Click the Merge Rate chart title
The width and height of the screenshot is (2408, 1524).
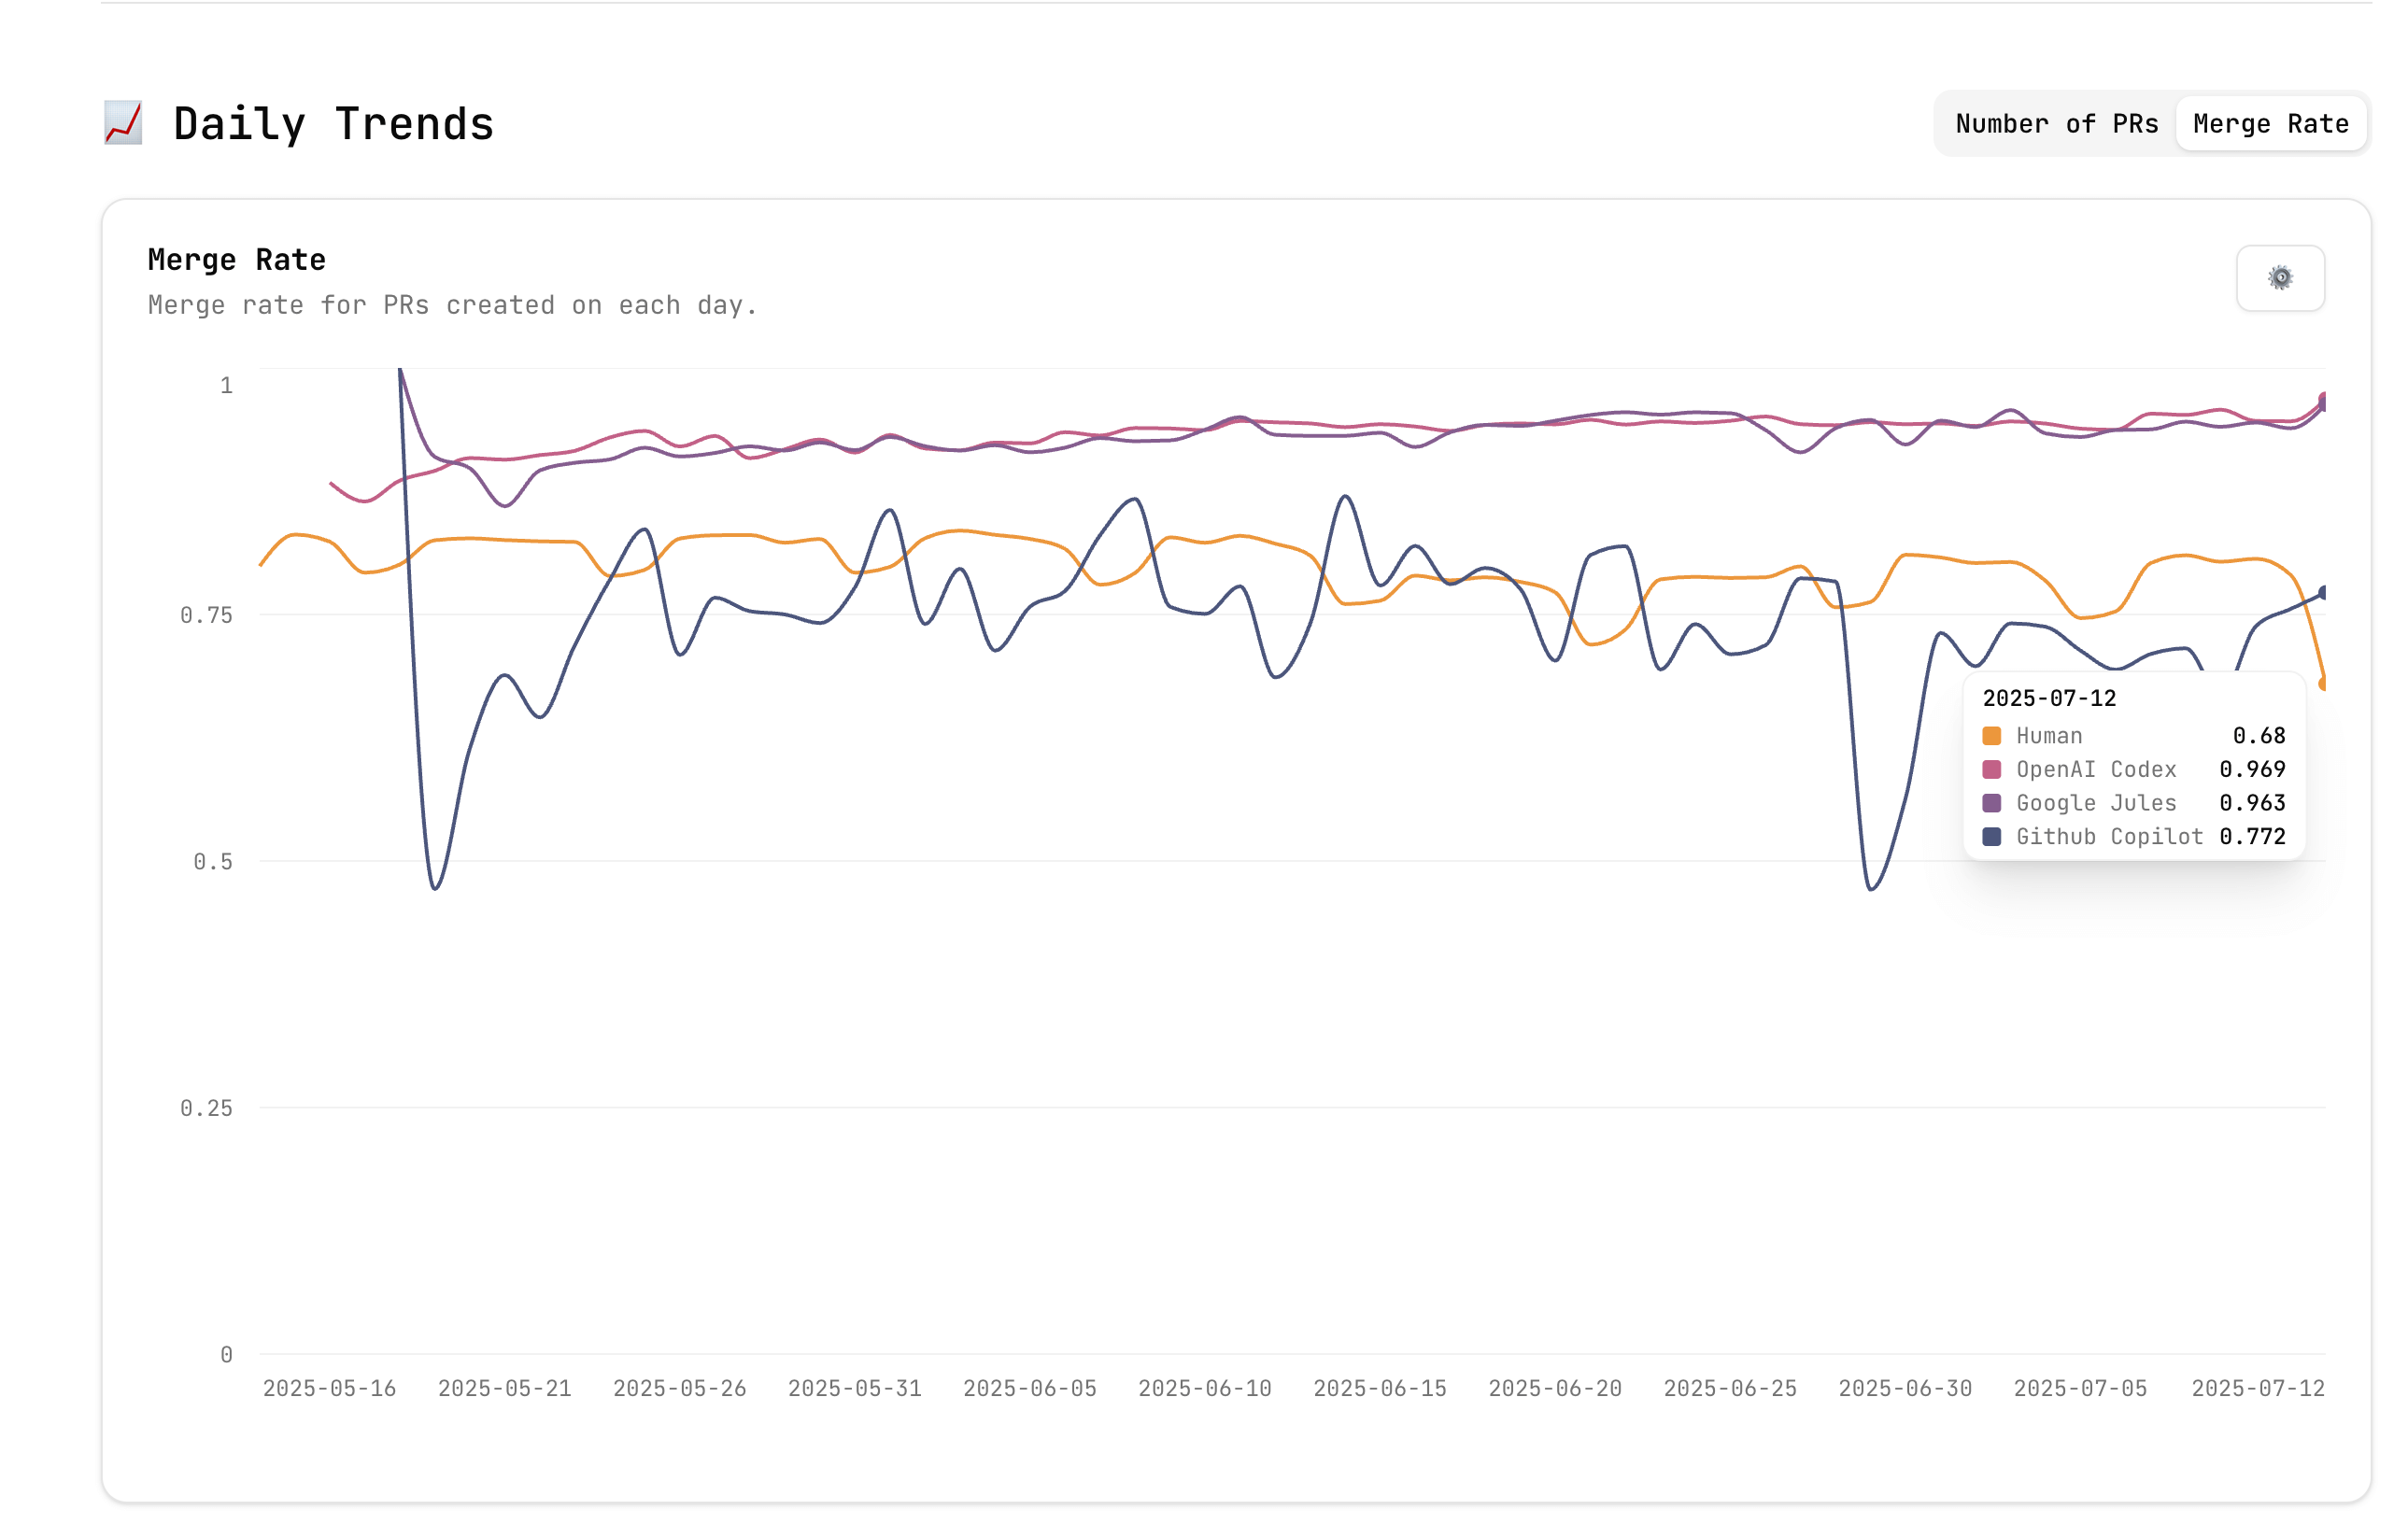pyautogui.click(x=237, y=260)
